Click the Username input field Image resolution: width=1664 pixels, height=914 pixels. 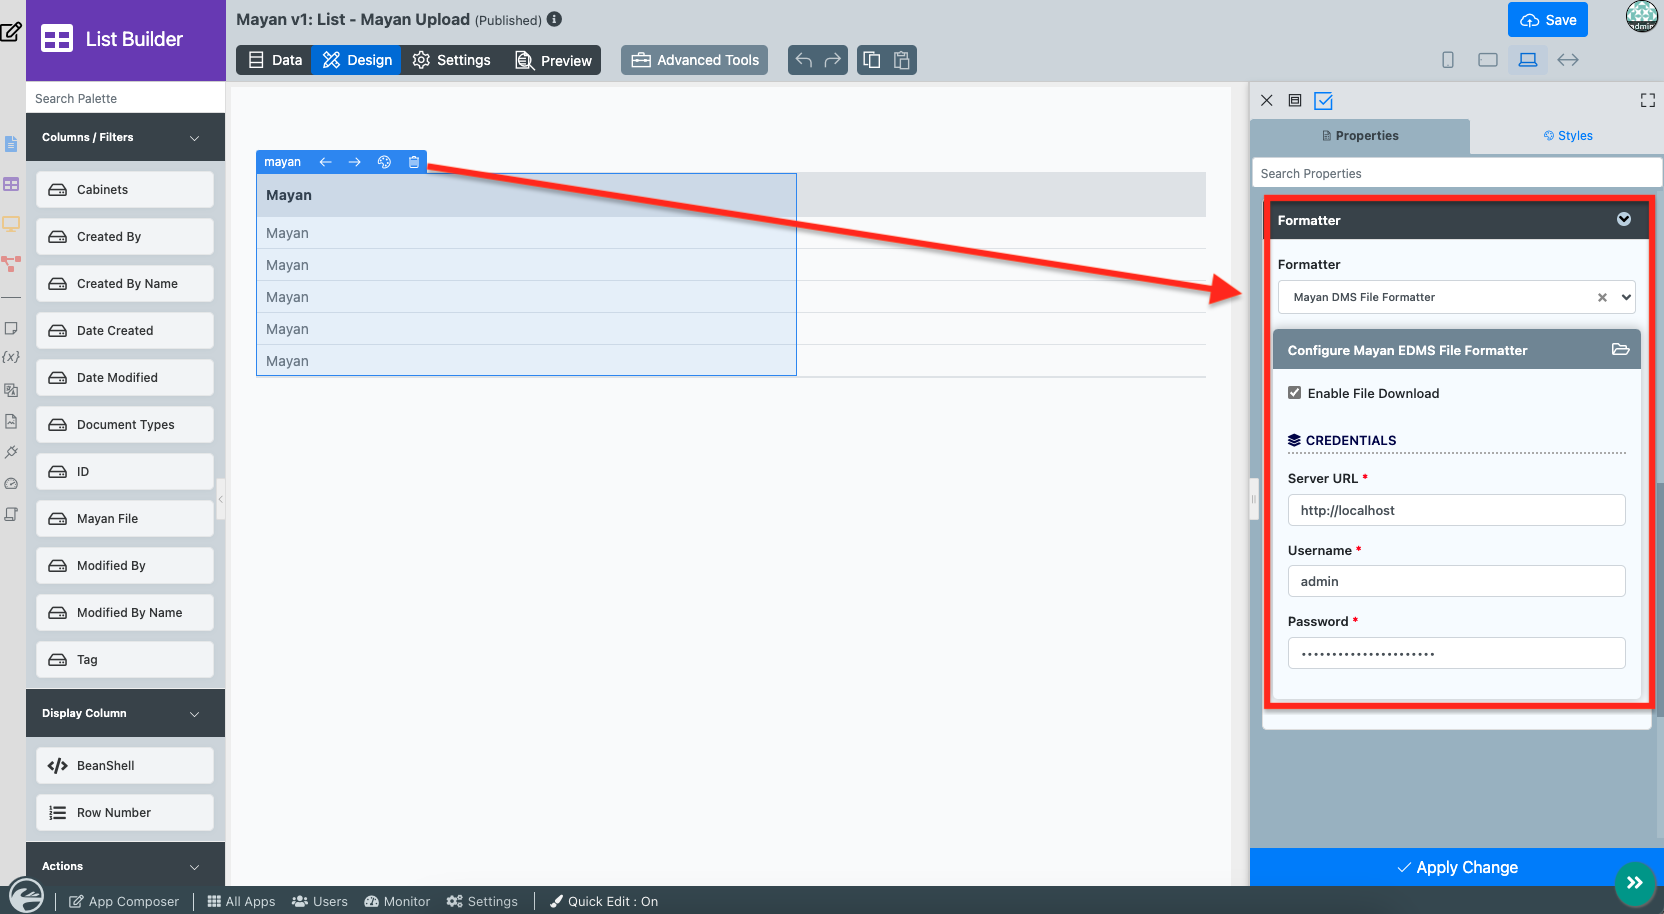click(x=1456, y=581)
